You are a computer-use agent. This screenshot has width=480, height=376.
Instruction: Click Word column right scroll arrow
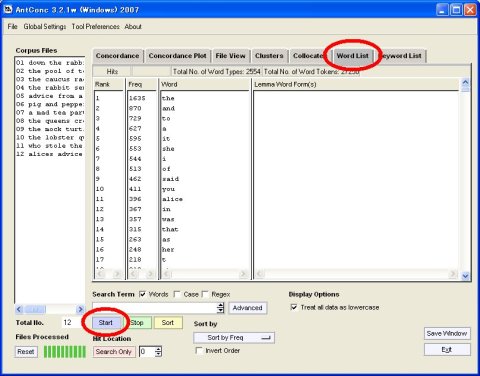(243, 274)
